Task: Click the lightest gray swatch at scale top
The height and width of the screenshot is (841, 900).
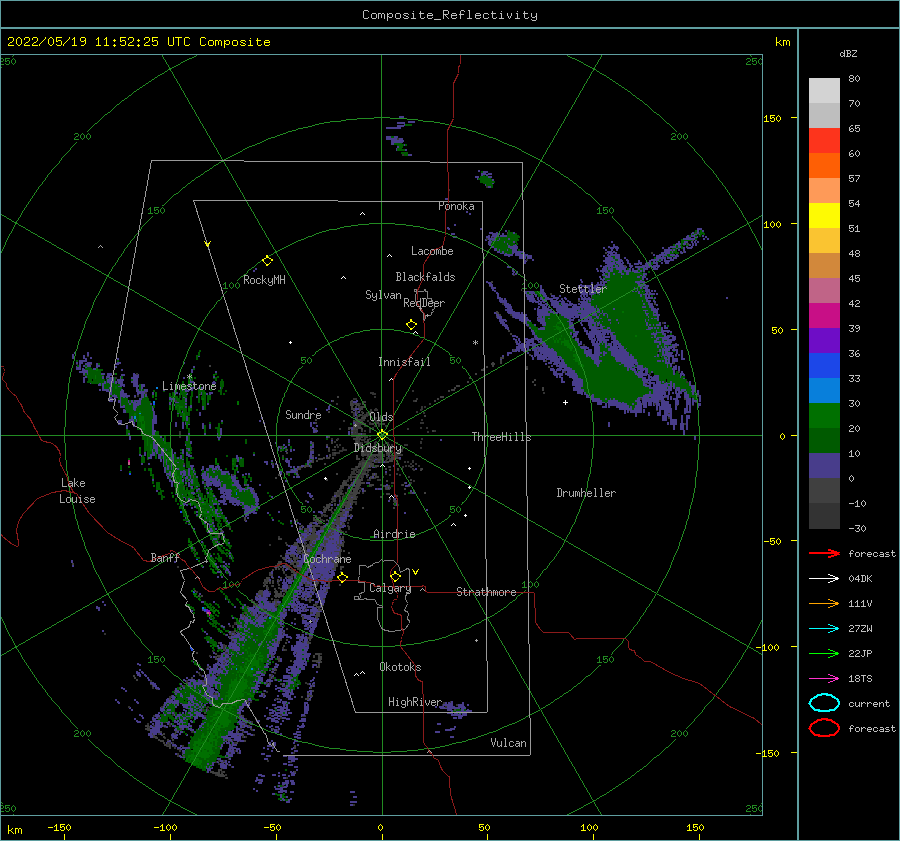Action: click(x=824, y=91)
